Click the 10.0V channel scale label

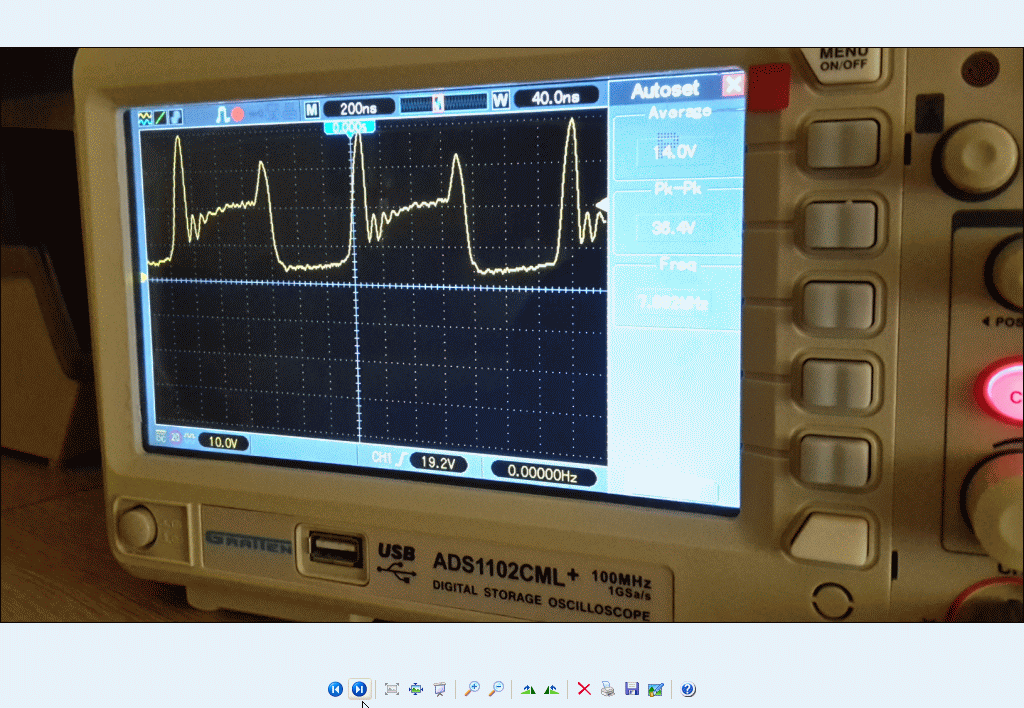pyautogui.click(x=222, y=441)
